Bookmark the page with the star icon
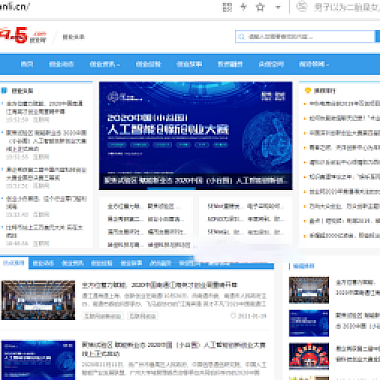This screenshot has height=380, width=380. click(x=260, y=7)
